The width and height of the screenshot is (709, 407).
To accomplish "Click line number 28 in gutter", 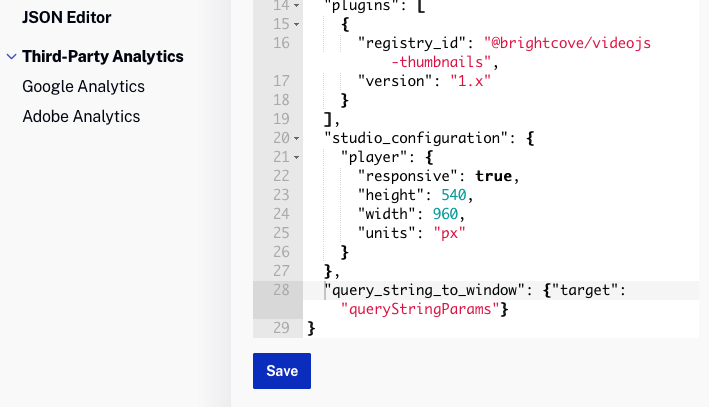I will [x=281, y=290].
